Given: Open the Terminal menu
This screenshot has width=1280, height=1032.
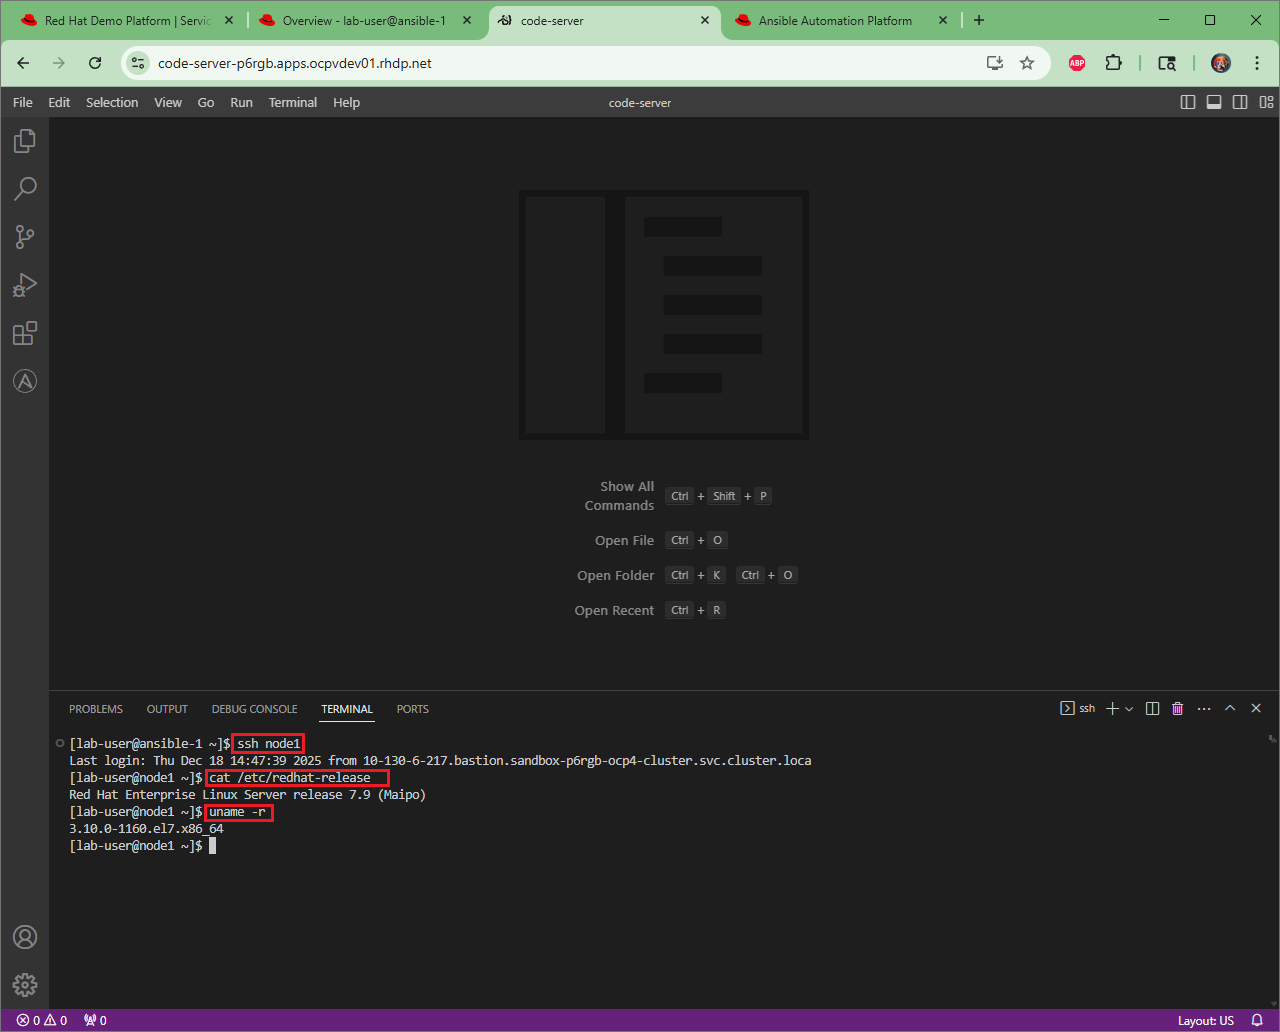Looking at the screenshot, I should pyautogui.click(x=293, y=102).
